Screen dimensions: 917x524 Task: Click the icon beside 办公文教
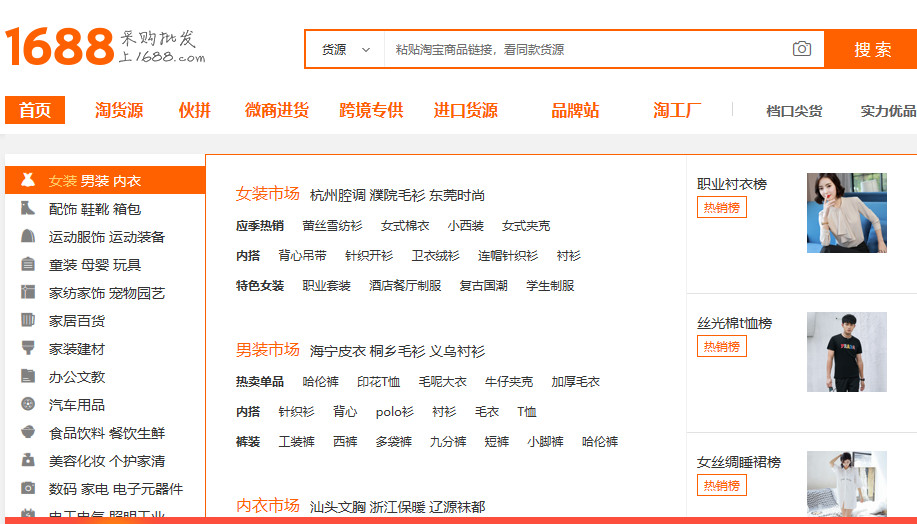coord(27,376)
